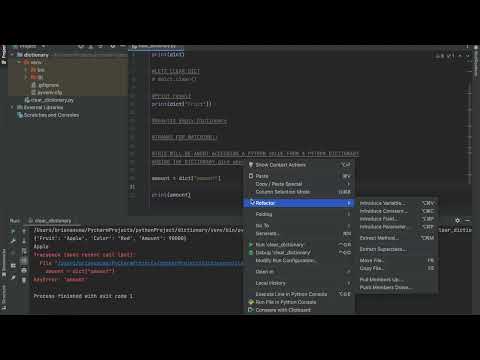Click the Rerun icon in Run panel
This screenshot has width=480, height=360.
pos(13,231)
